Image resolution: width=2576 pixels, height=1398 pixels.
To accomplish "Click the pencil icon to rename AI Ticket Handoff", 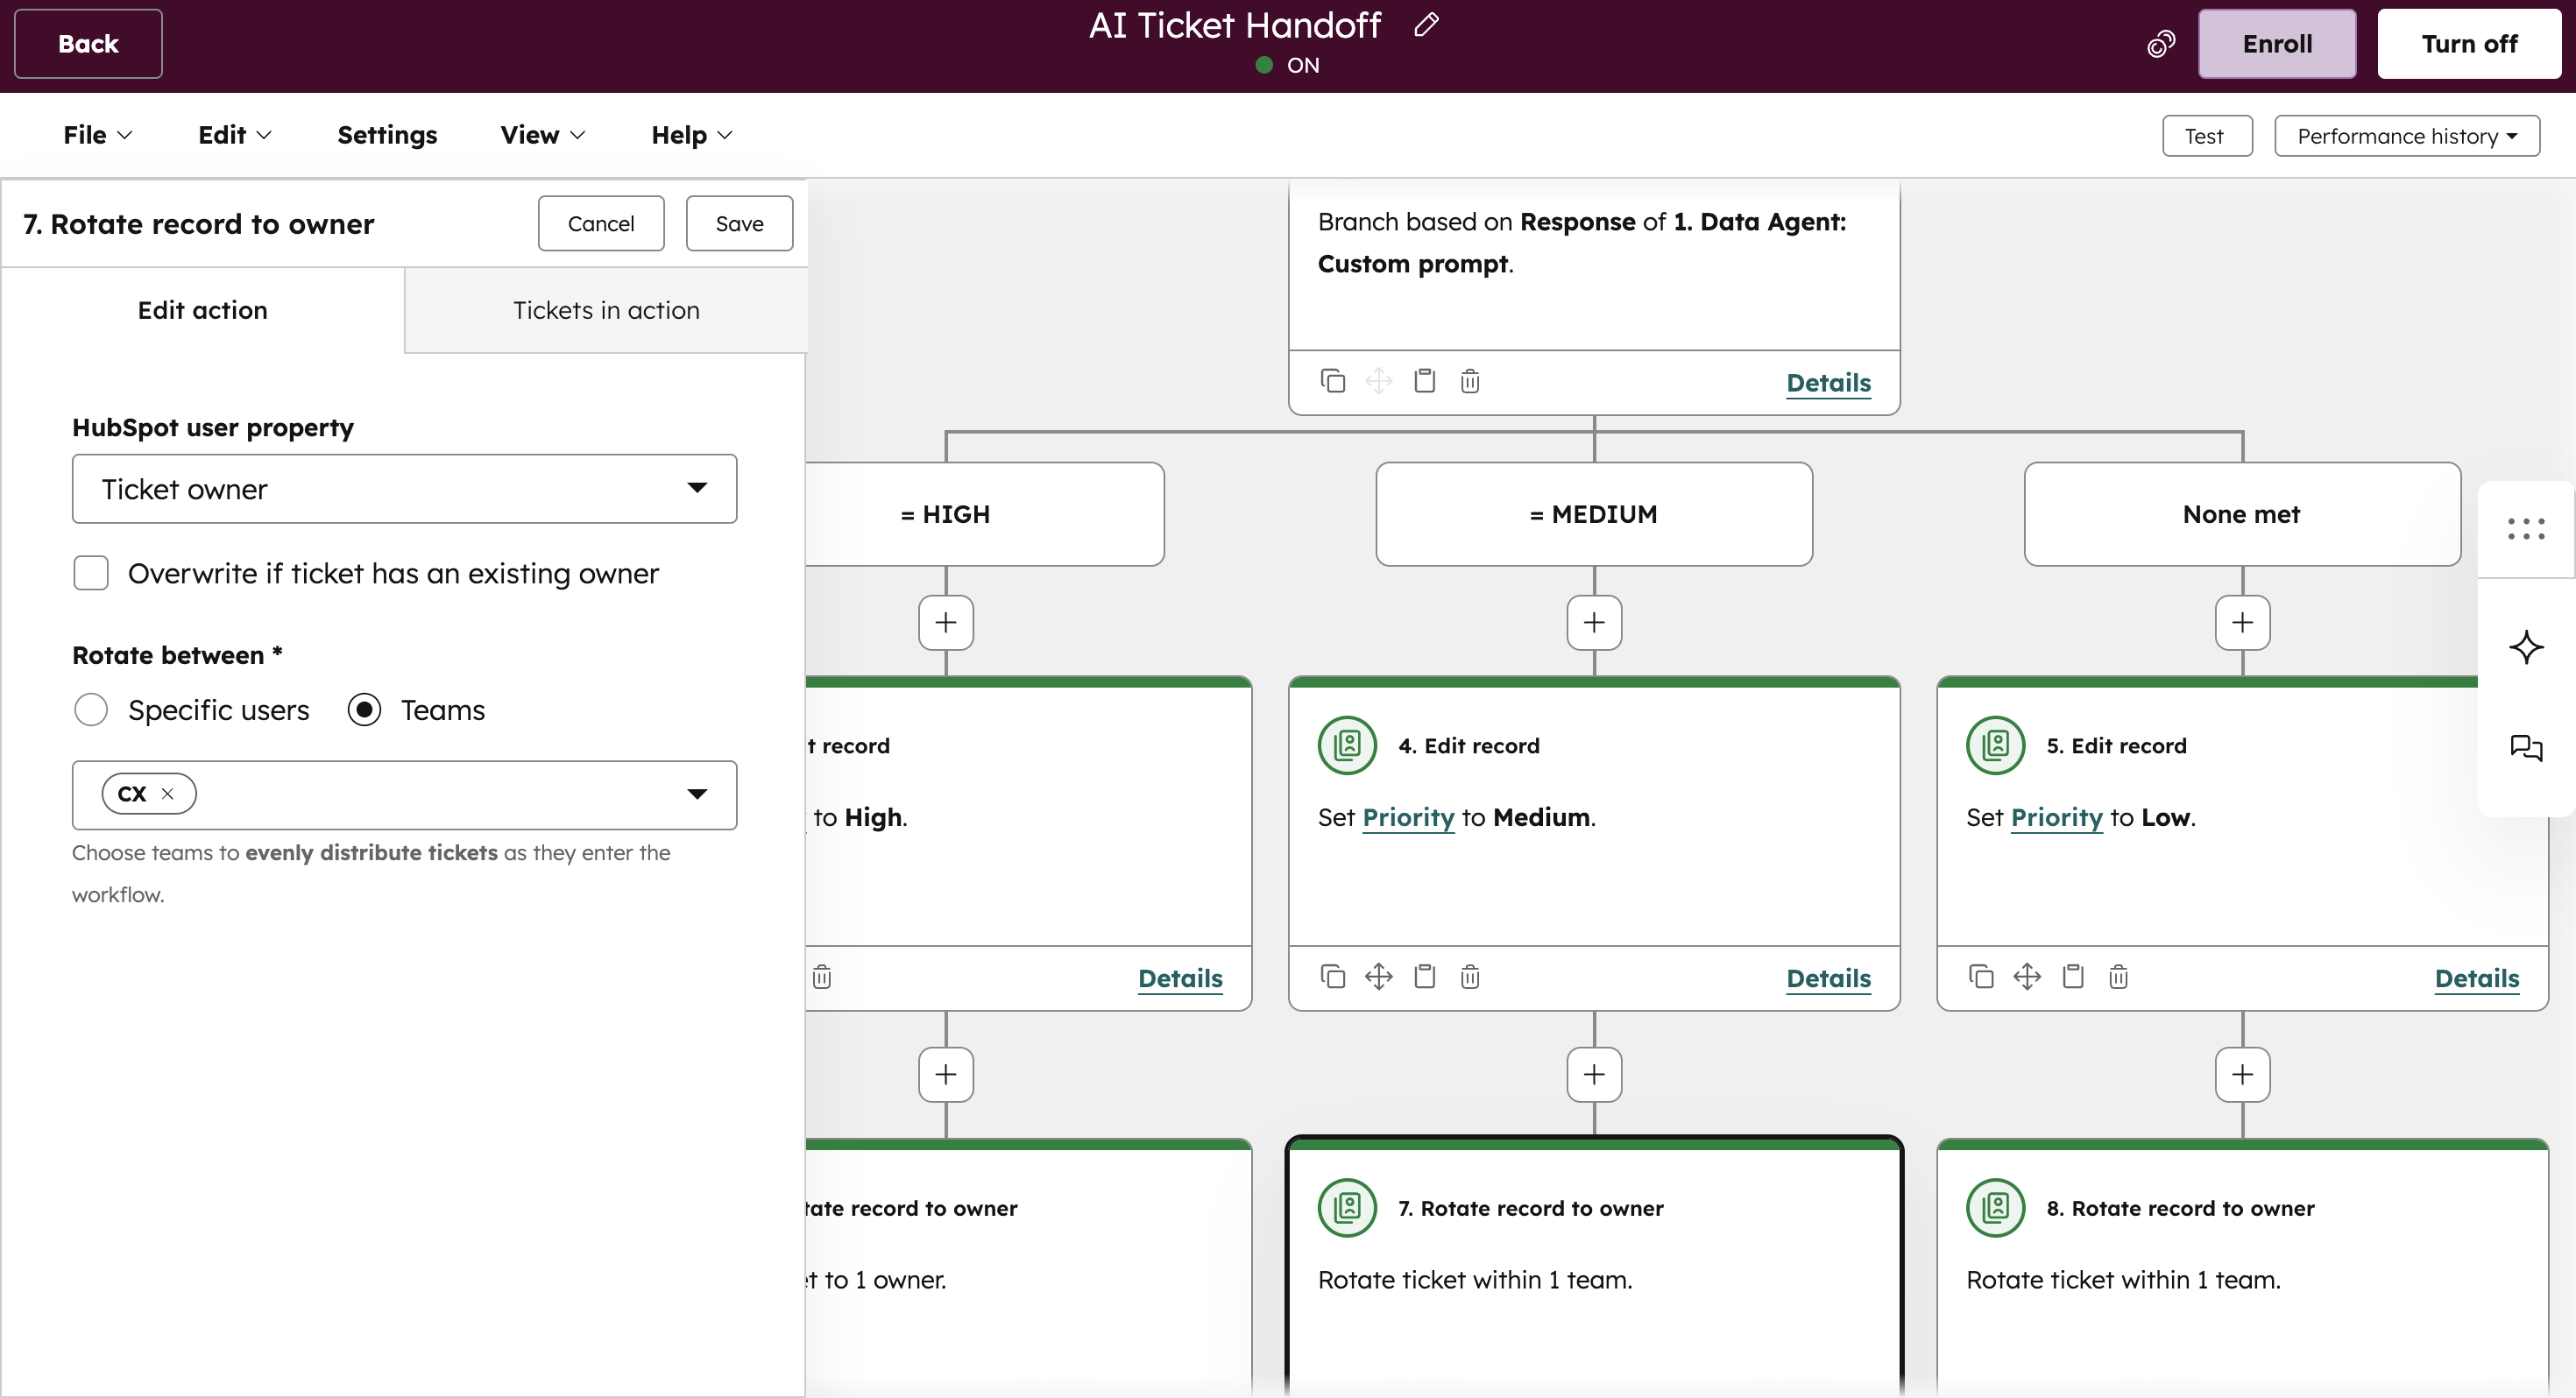I will [1426, 24].
